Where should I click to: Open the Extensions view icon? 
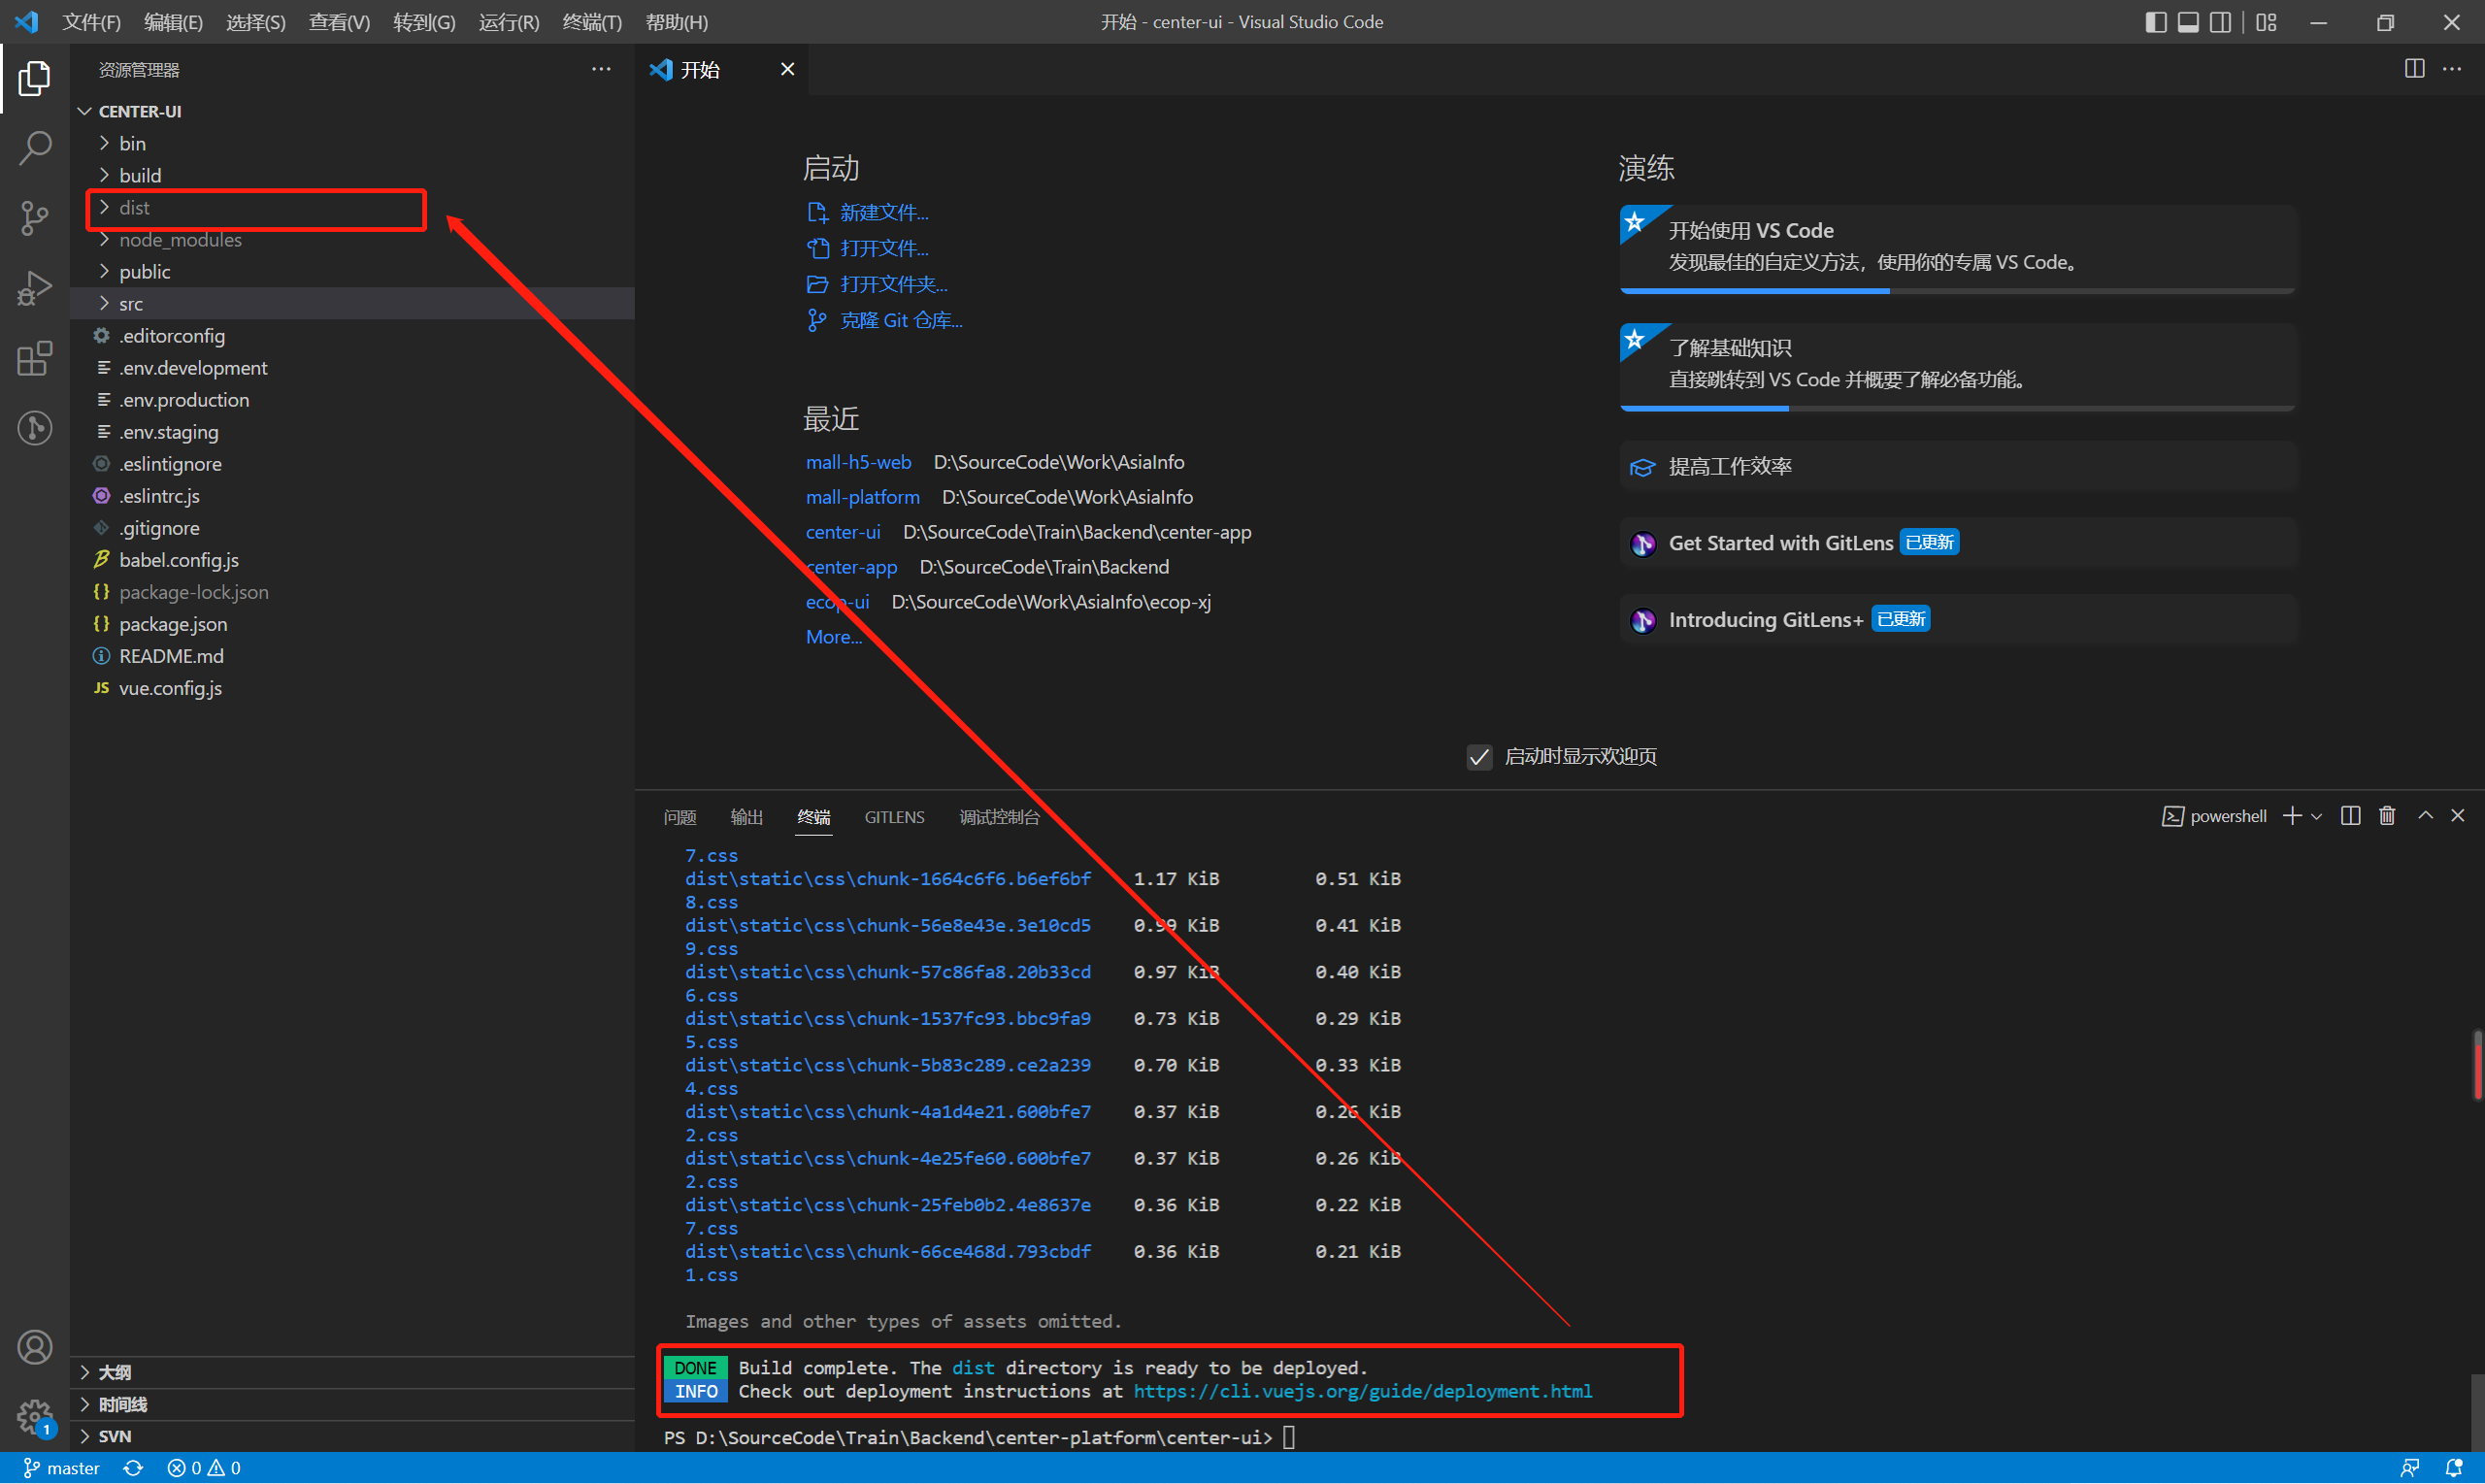[34, 358]
